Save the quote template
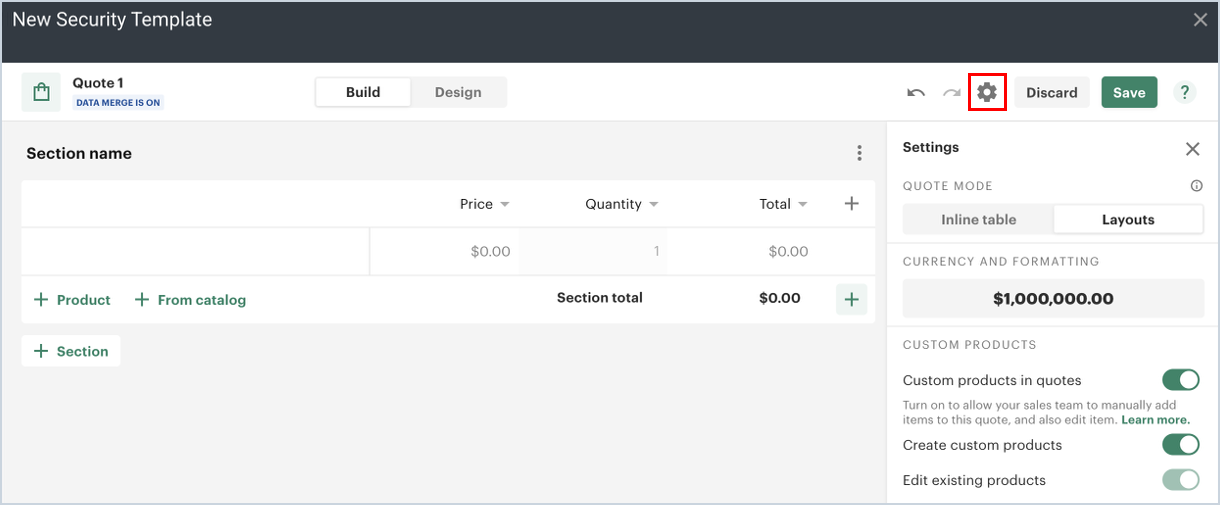Screen dimensions: 1220x505 1129,92
